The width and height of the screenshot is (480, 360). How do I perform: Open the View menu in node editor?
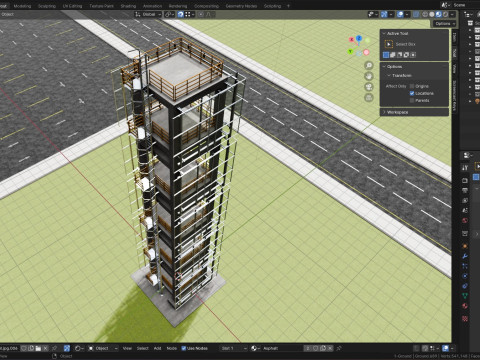click(127, 348)
